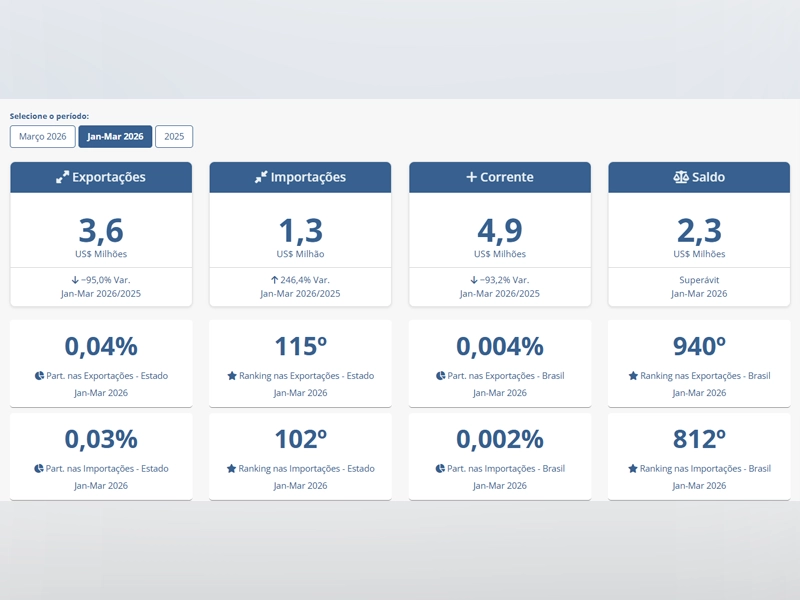
Task: Click star icon for Ranking nas Exportações - Estado
Action: tap(232, 376)
